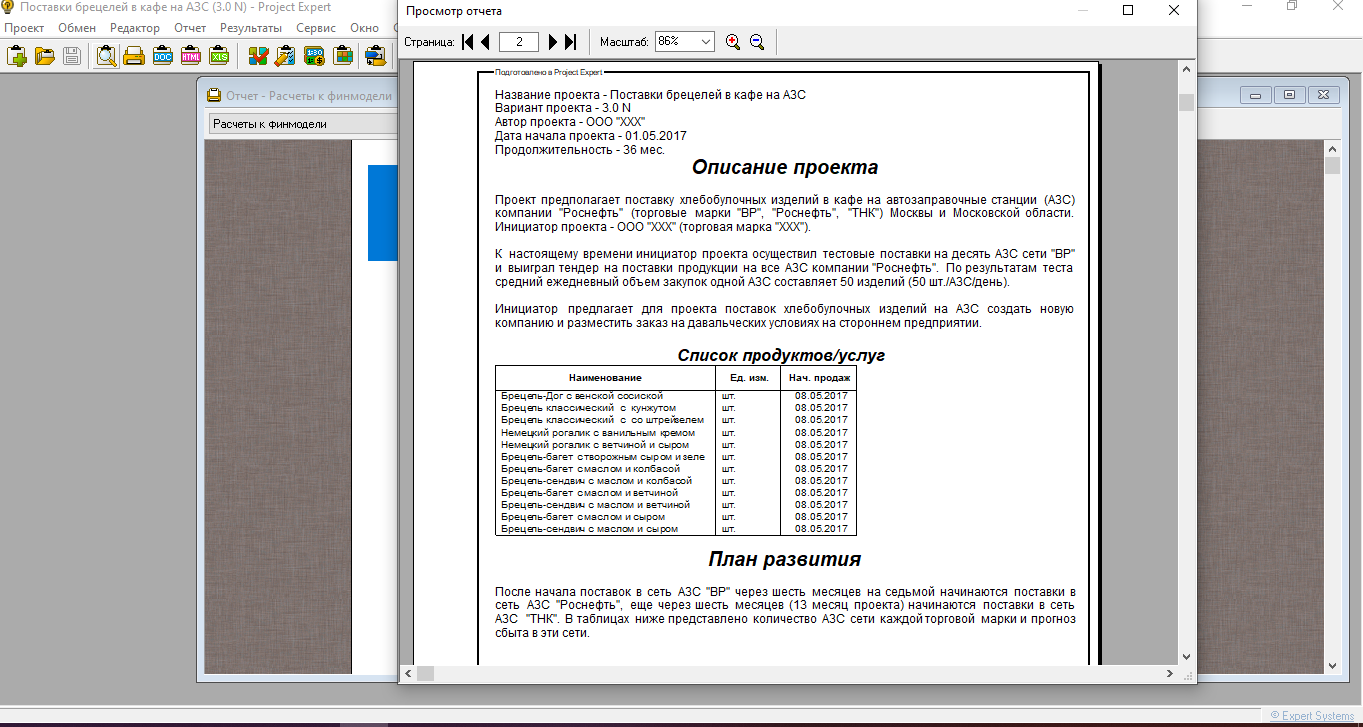This screenshot has height=727, width=1363.
Task: Click the colored tiles clipboard icon
Action: pos(342,56)
